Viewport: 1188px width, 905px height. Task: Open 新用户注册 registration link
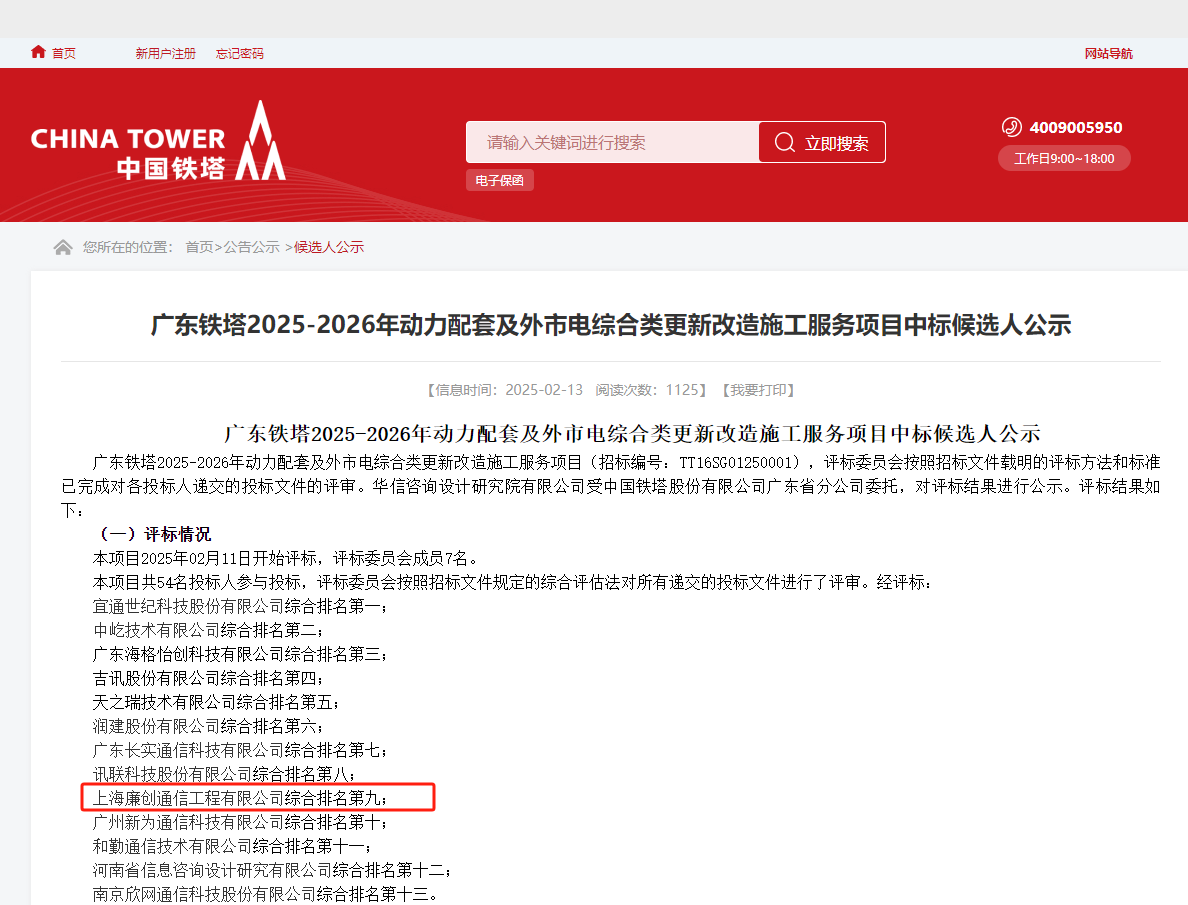coord(165,53)
